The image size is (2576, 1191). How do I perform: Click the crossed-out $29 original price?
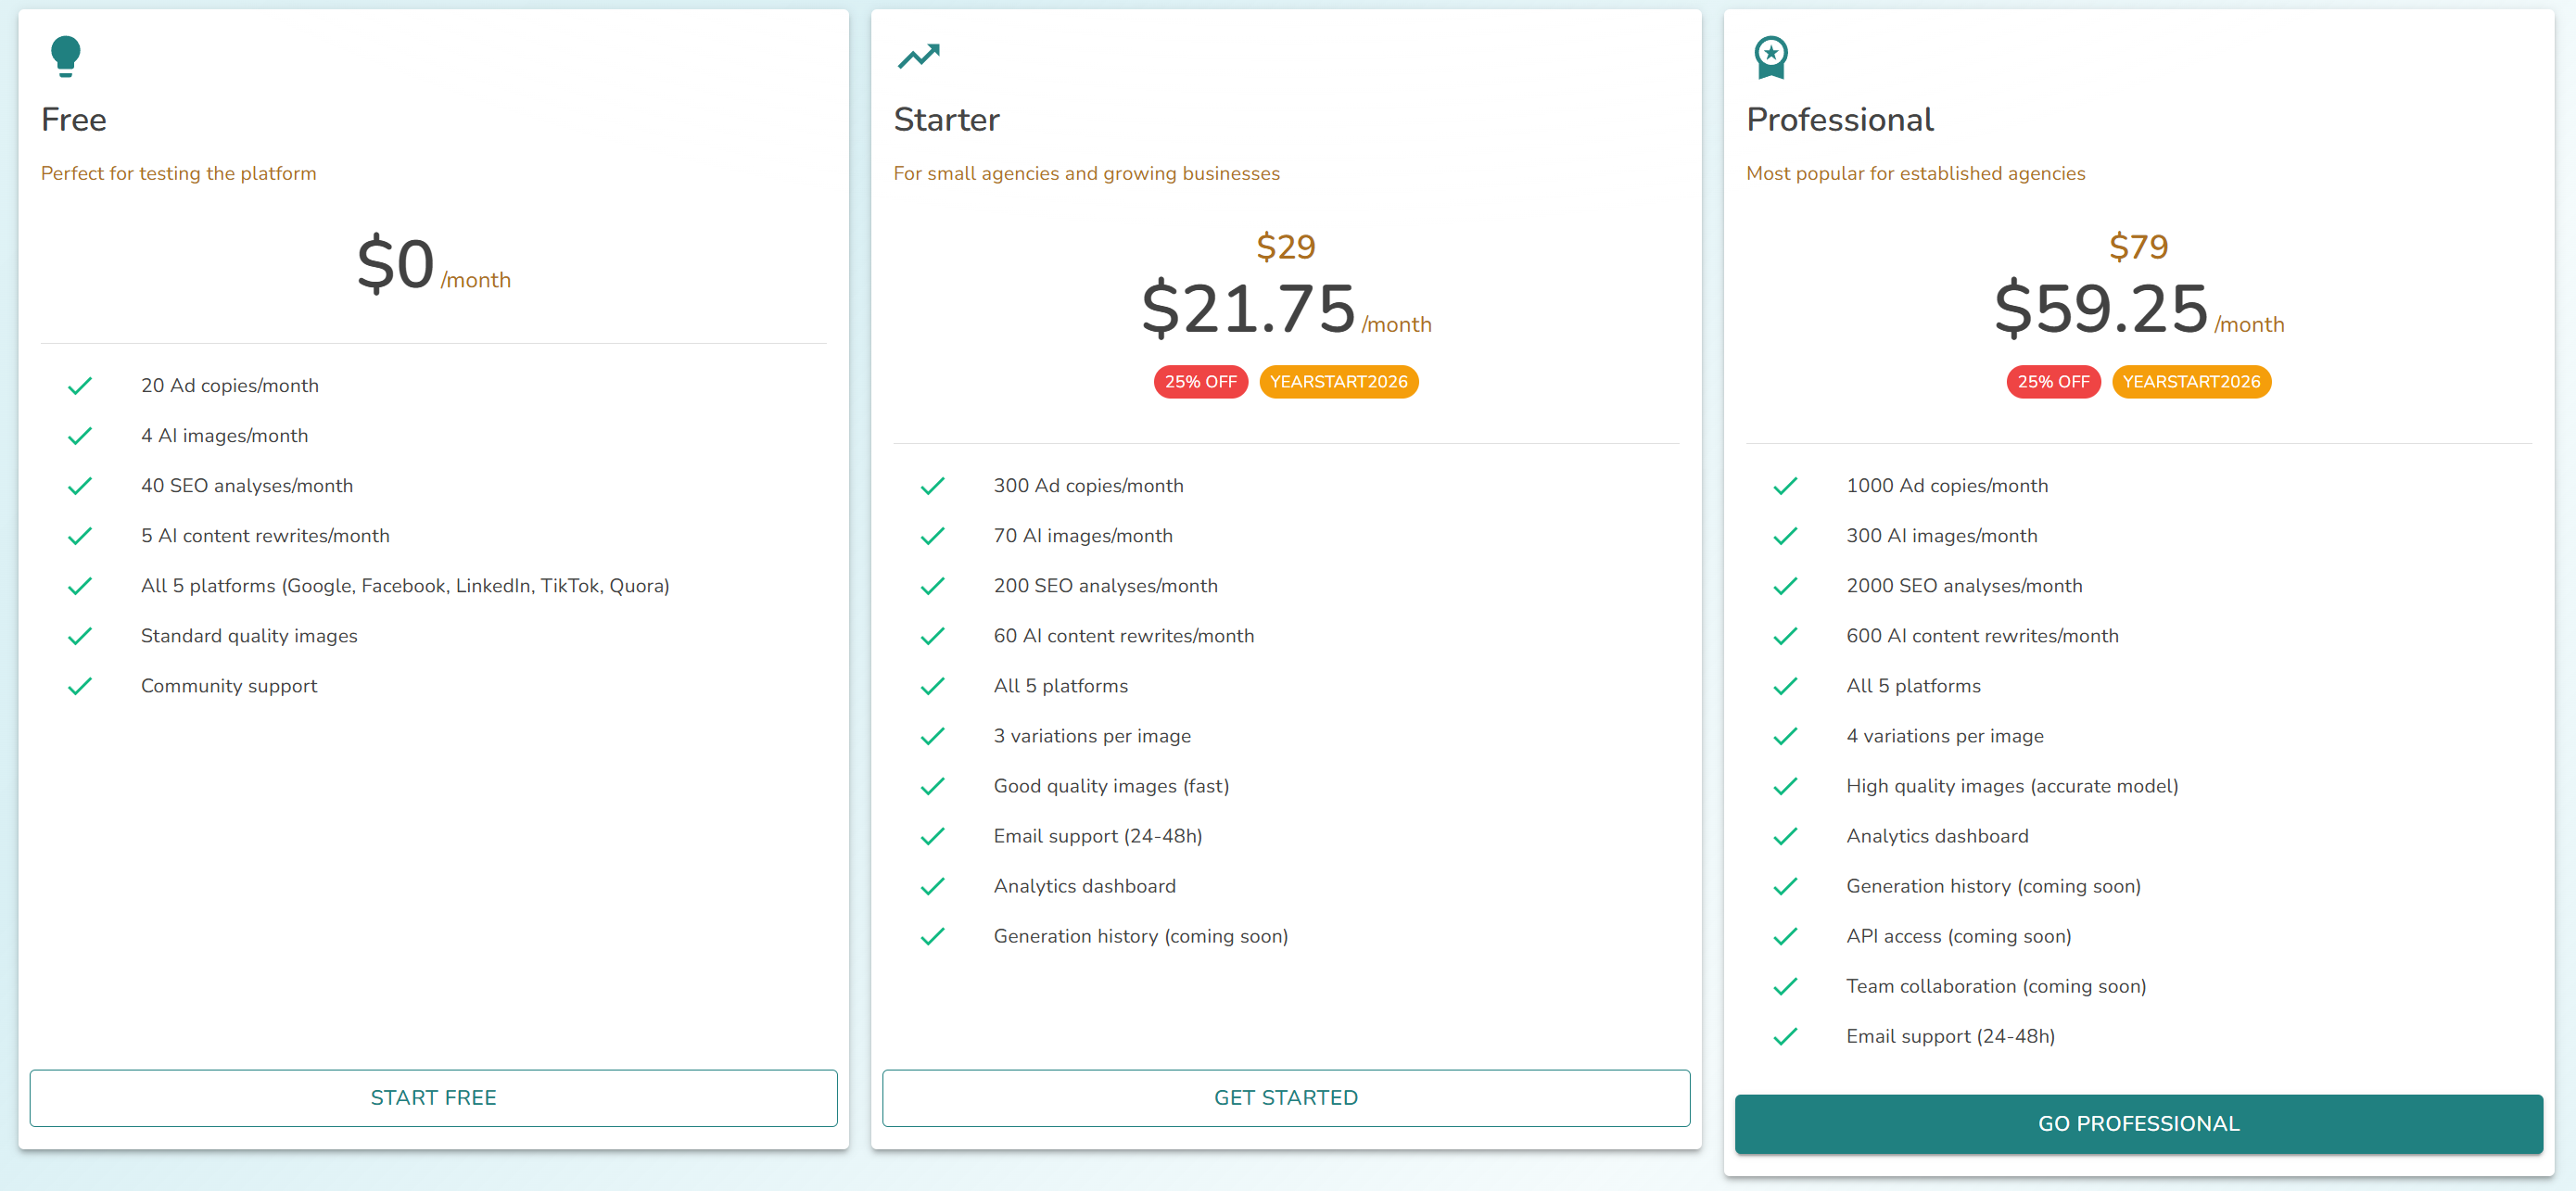[x=1286, y=246]
